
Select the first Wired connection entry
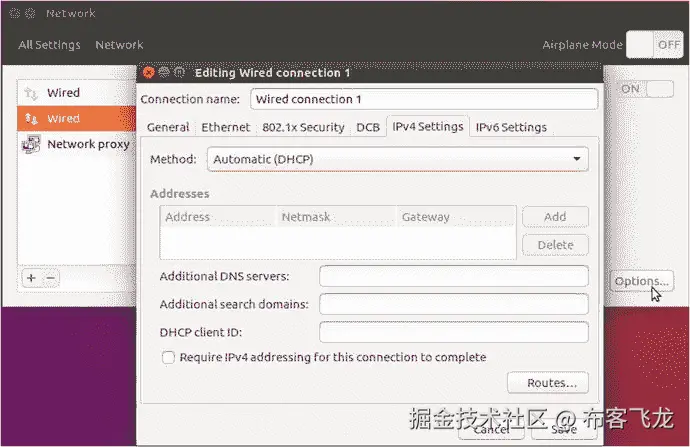[76, 93]
